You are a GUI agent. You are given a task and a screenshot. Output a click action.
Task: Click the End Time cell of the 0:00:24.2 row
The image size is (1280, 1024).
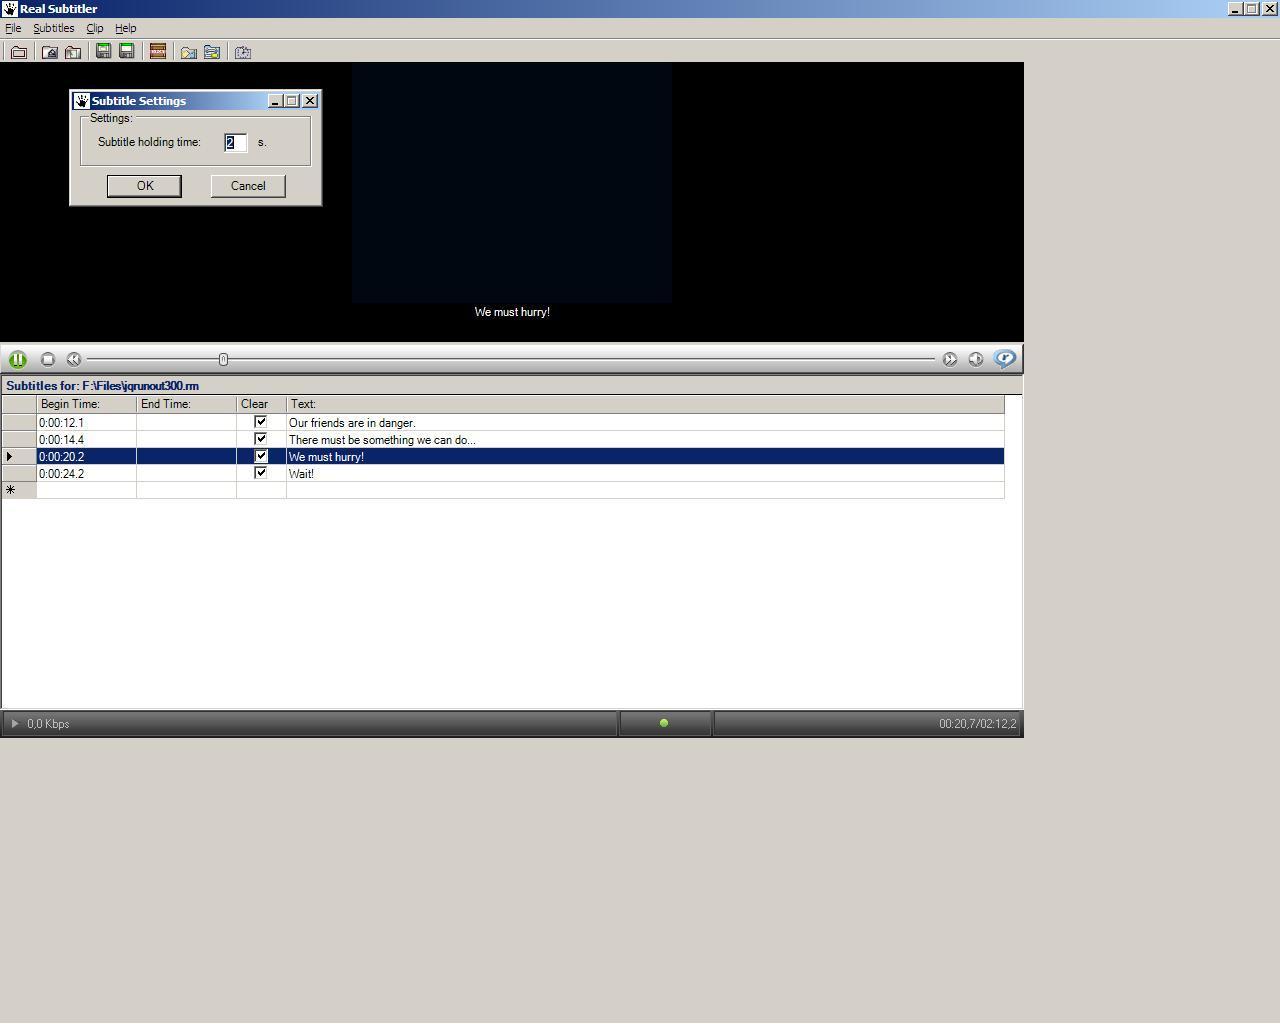point(187,474)
